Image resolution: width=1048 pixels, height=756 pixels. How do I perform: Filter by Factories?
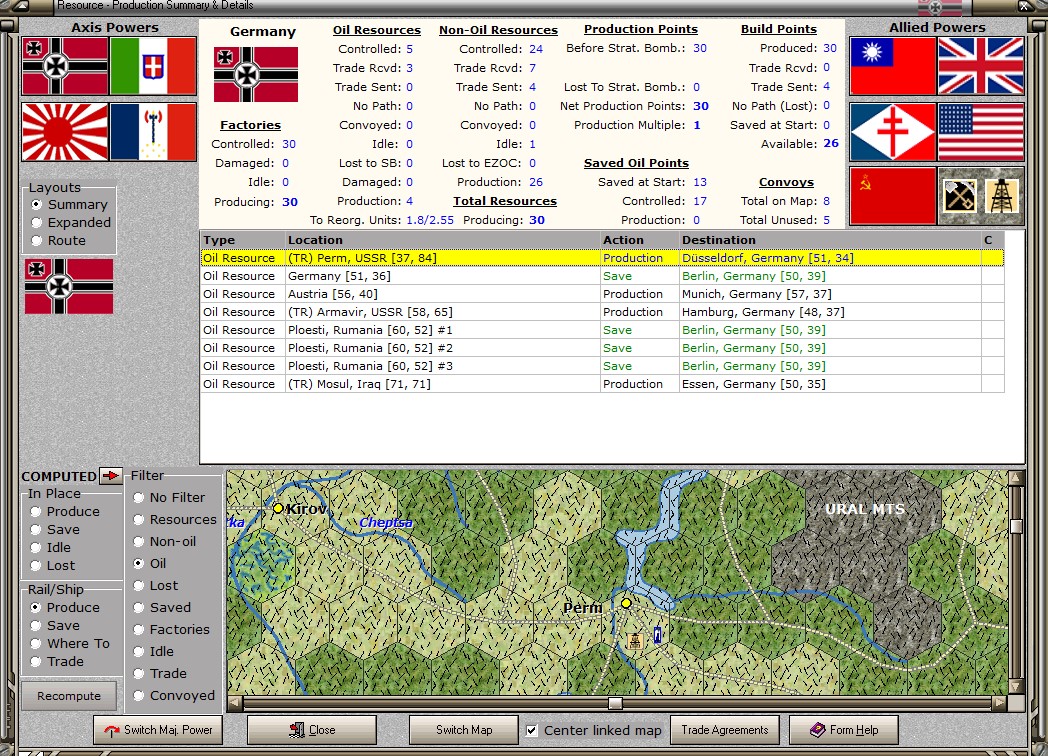[x=171, y=630]
